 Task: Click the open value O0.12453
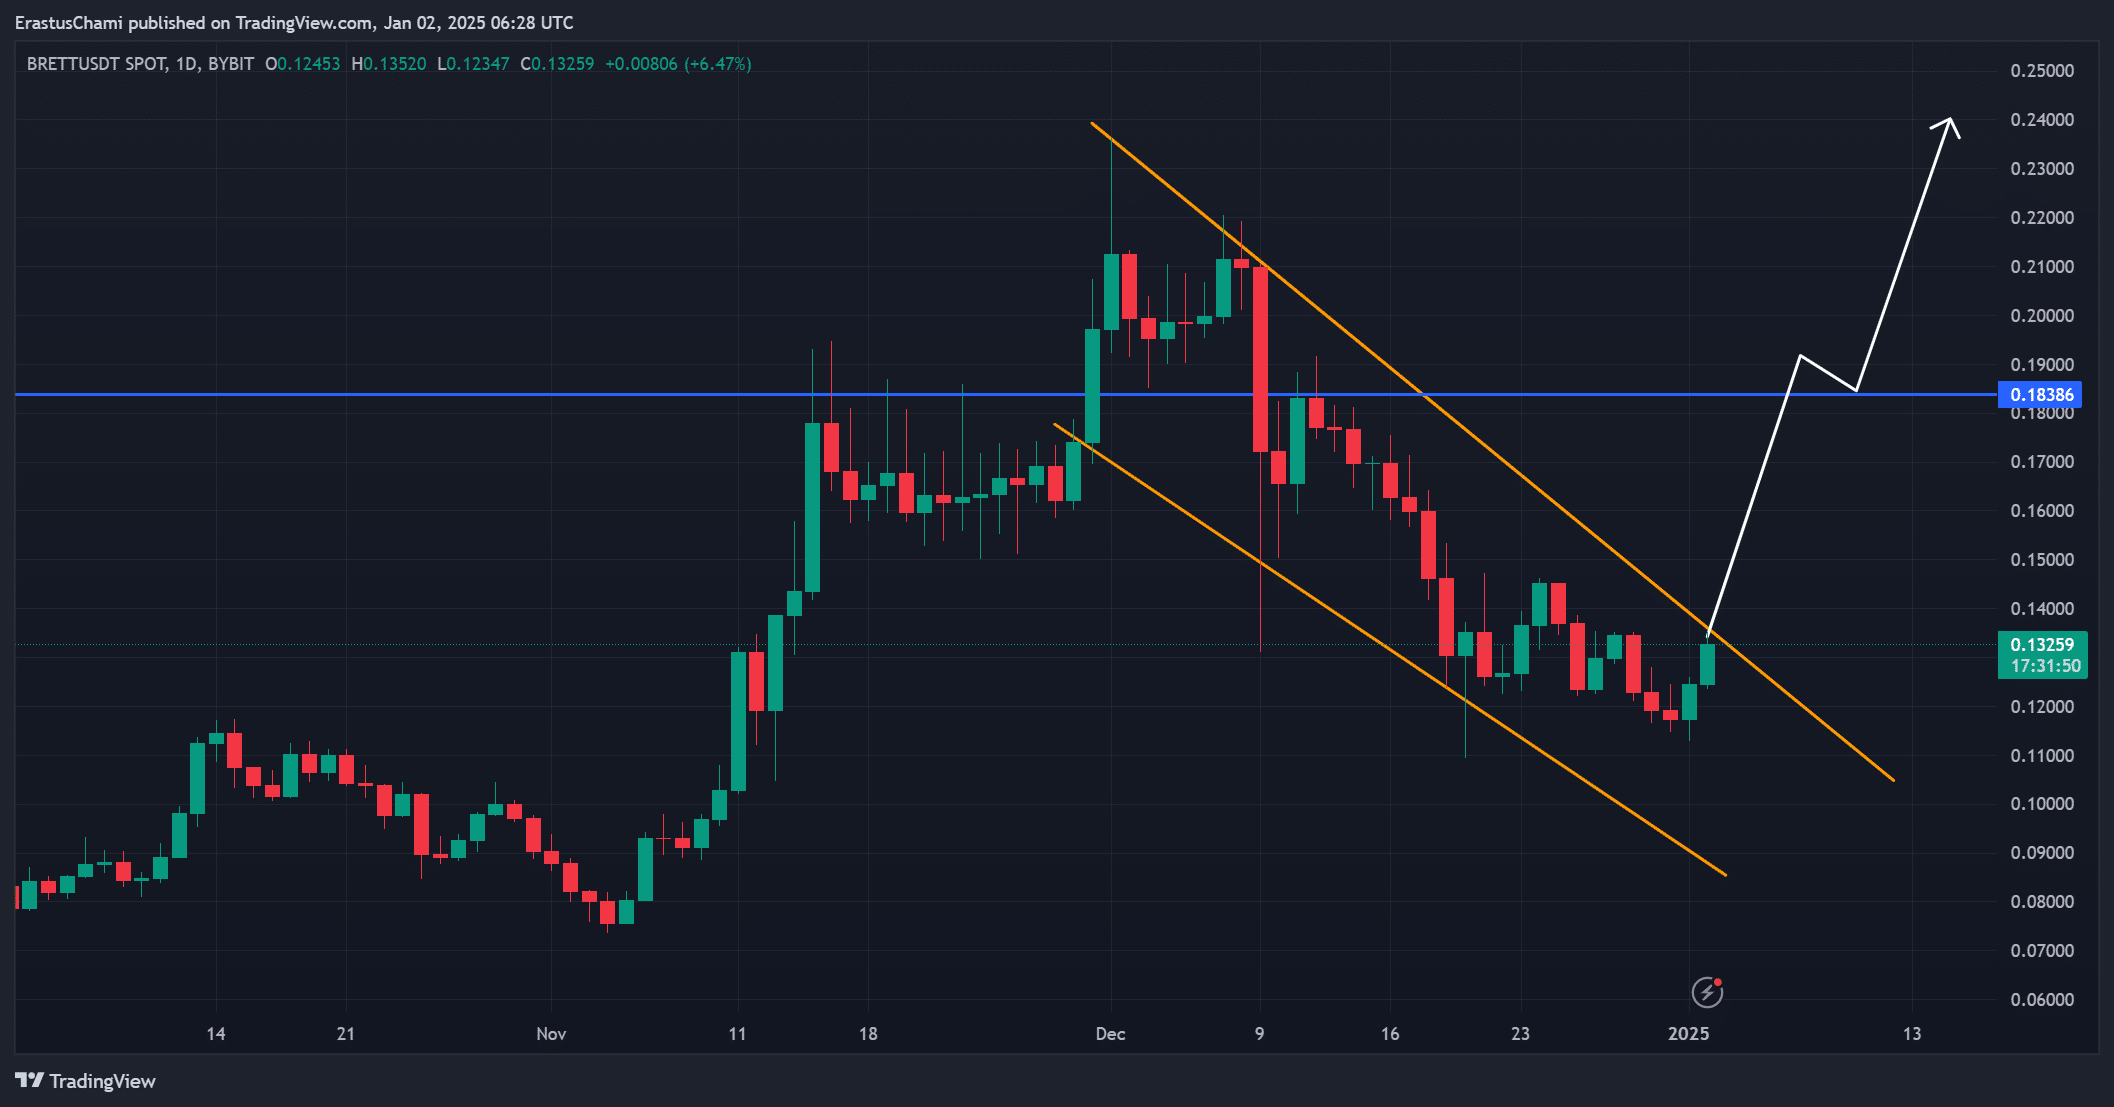point(302,64)
